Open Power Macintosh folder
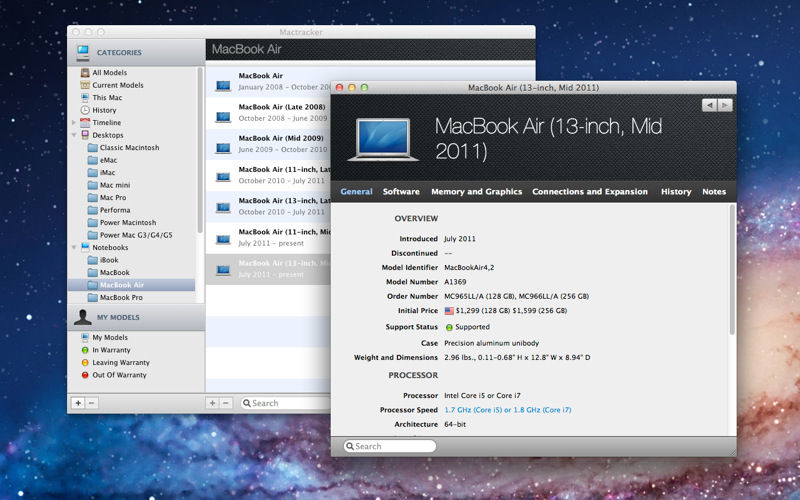The height and width of the screenshot is (500, 800). pyautogui.click(x=92, y=222)
